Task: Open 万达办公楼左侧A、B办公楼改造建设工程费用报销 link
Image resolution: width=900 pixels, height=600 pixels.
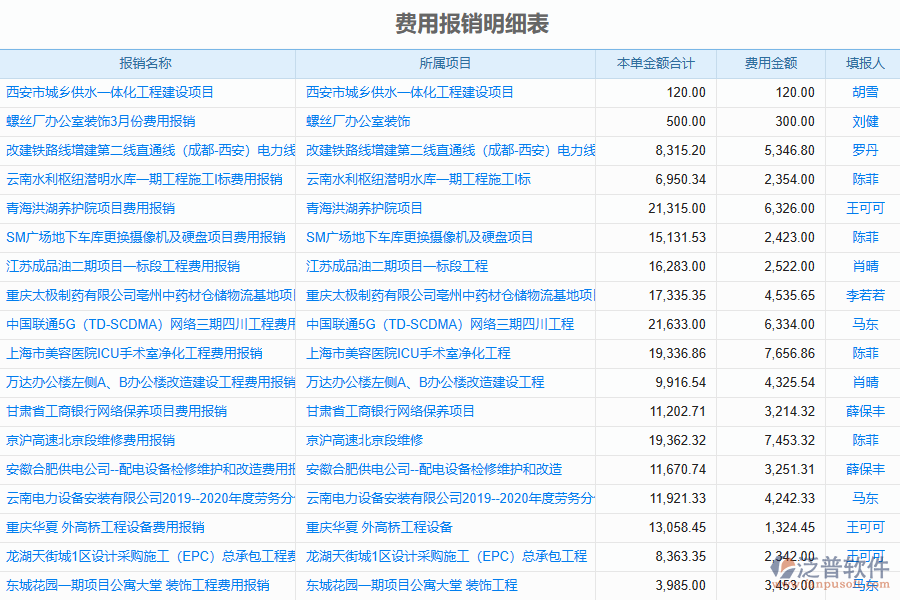Action: (150, 383)
